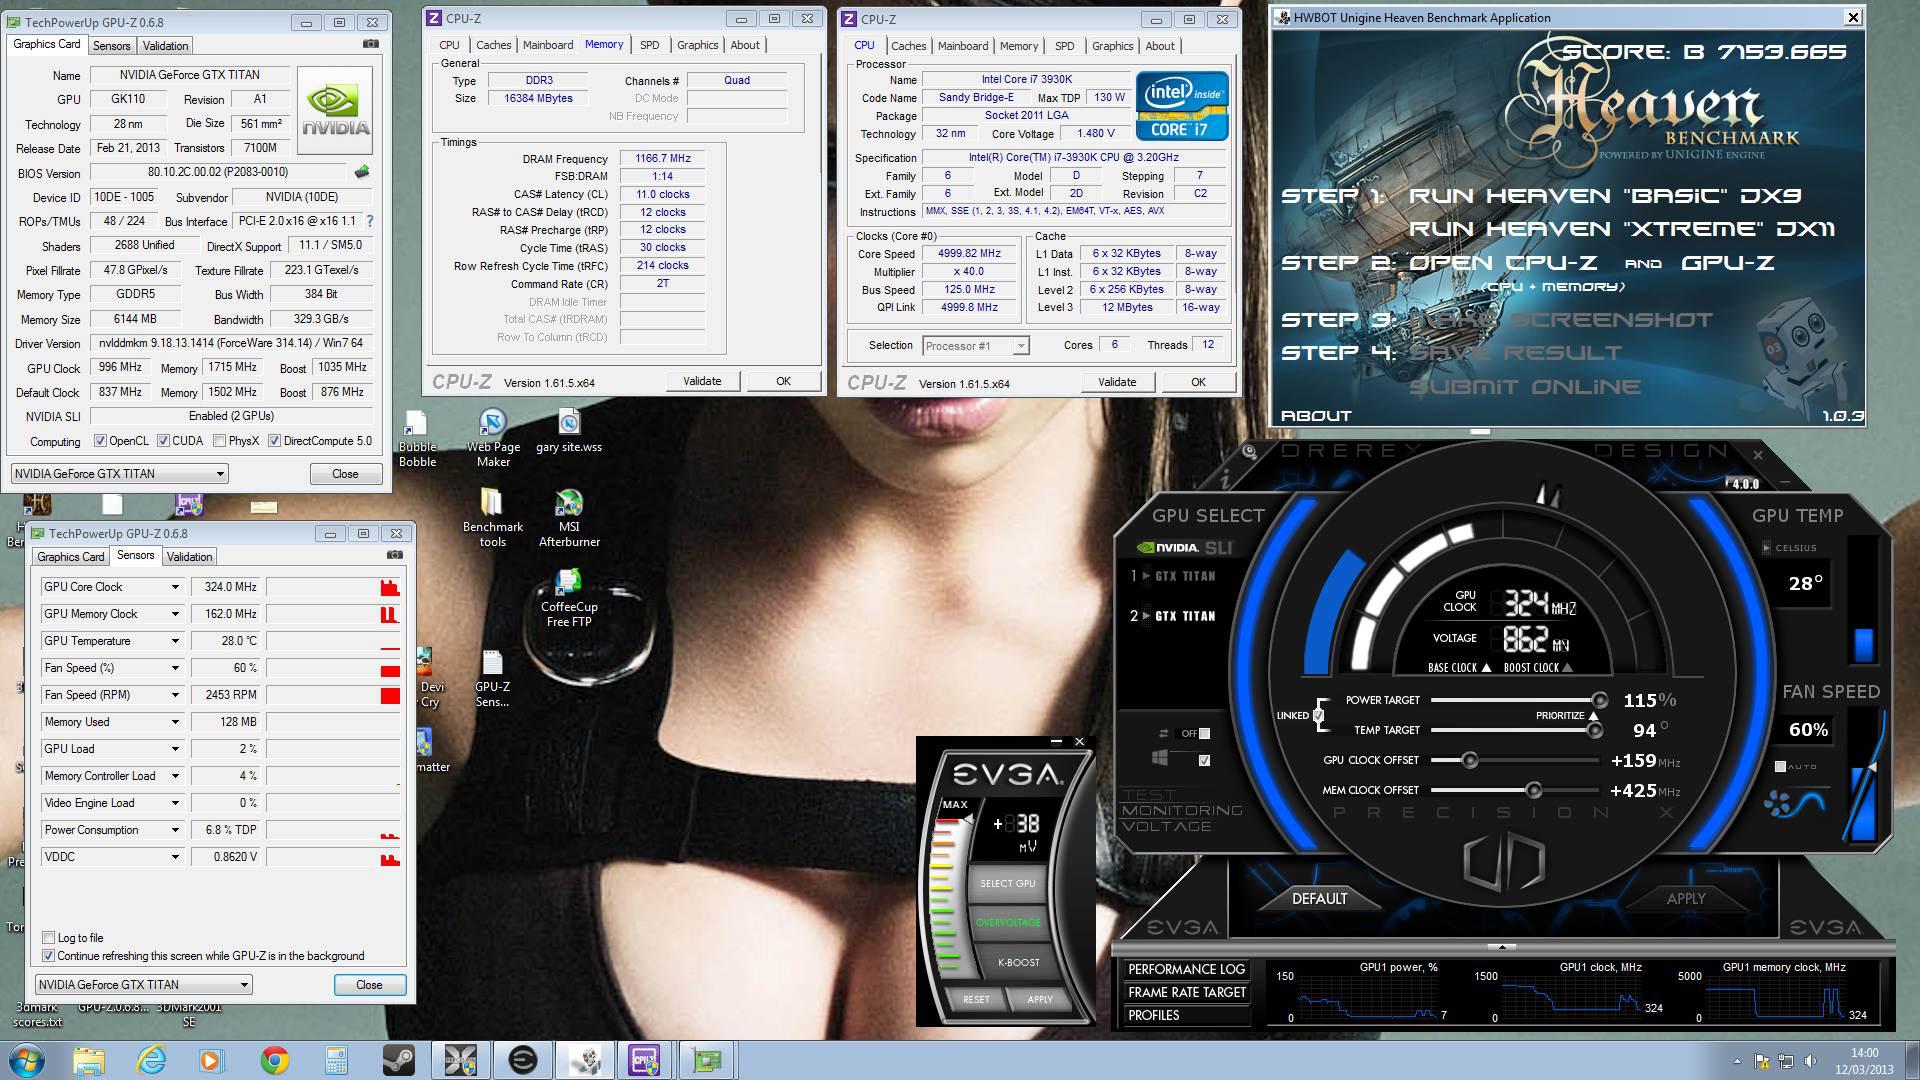The width and height of the screenshot is (1920, 1080).
Task: Uncheck Continue refreshing while GPU-Z in background
Action: (x=48, y=956)
